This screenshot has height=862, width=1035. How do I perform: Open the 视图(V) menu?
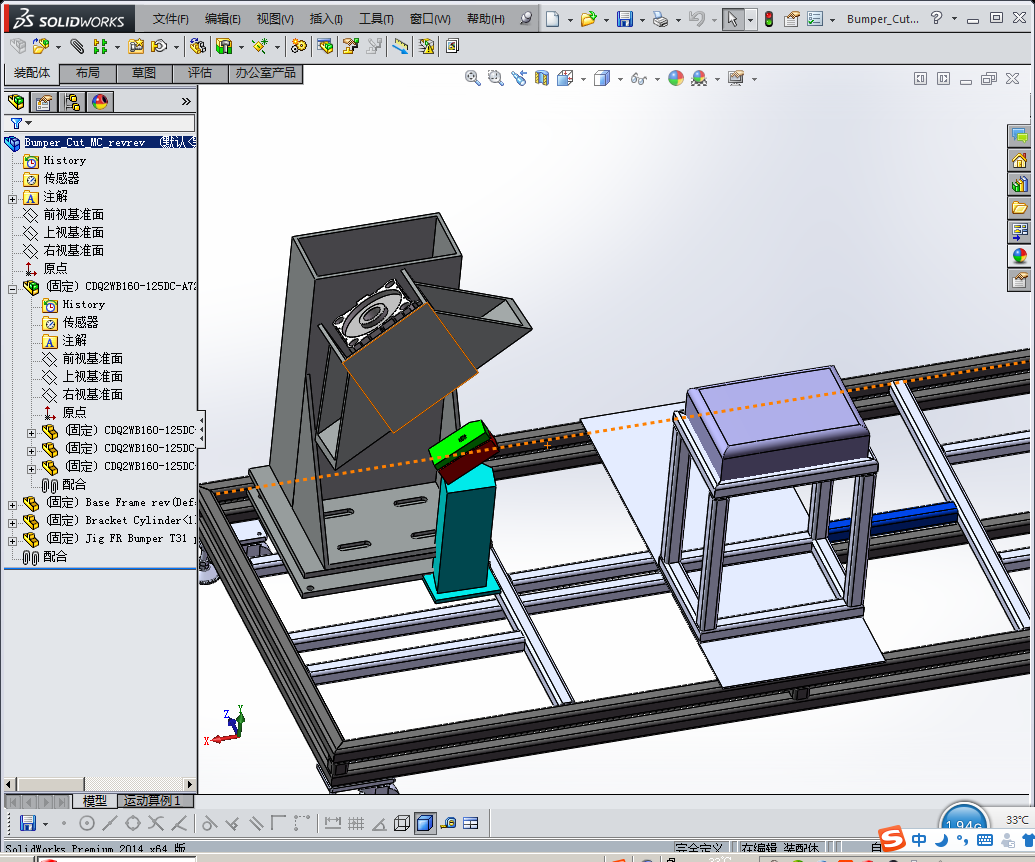275,19
